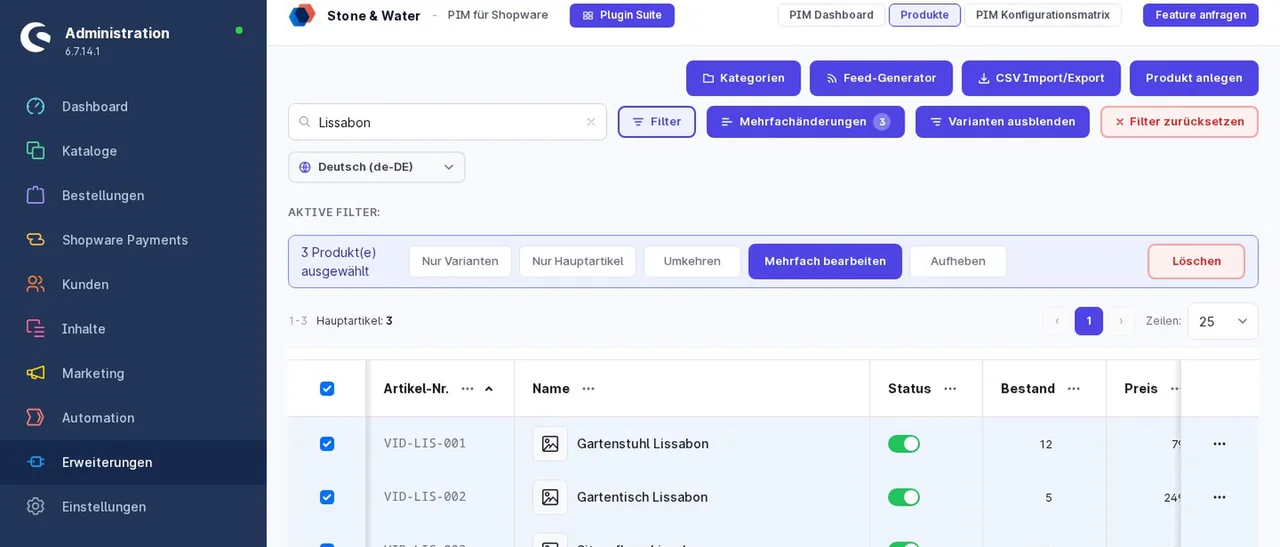This screenshot has height=547, width=1280.
Task: Open the Feed-Generator
Action: pyautogui.click(x=881, y=78)
